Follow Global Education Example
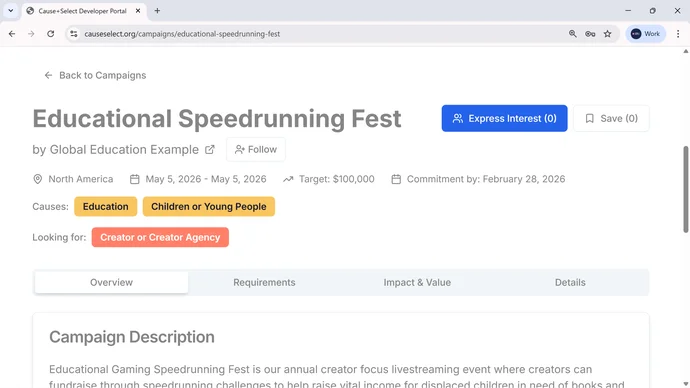 (x=256, y=150)
